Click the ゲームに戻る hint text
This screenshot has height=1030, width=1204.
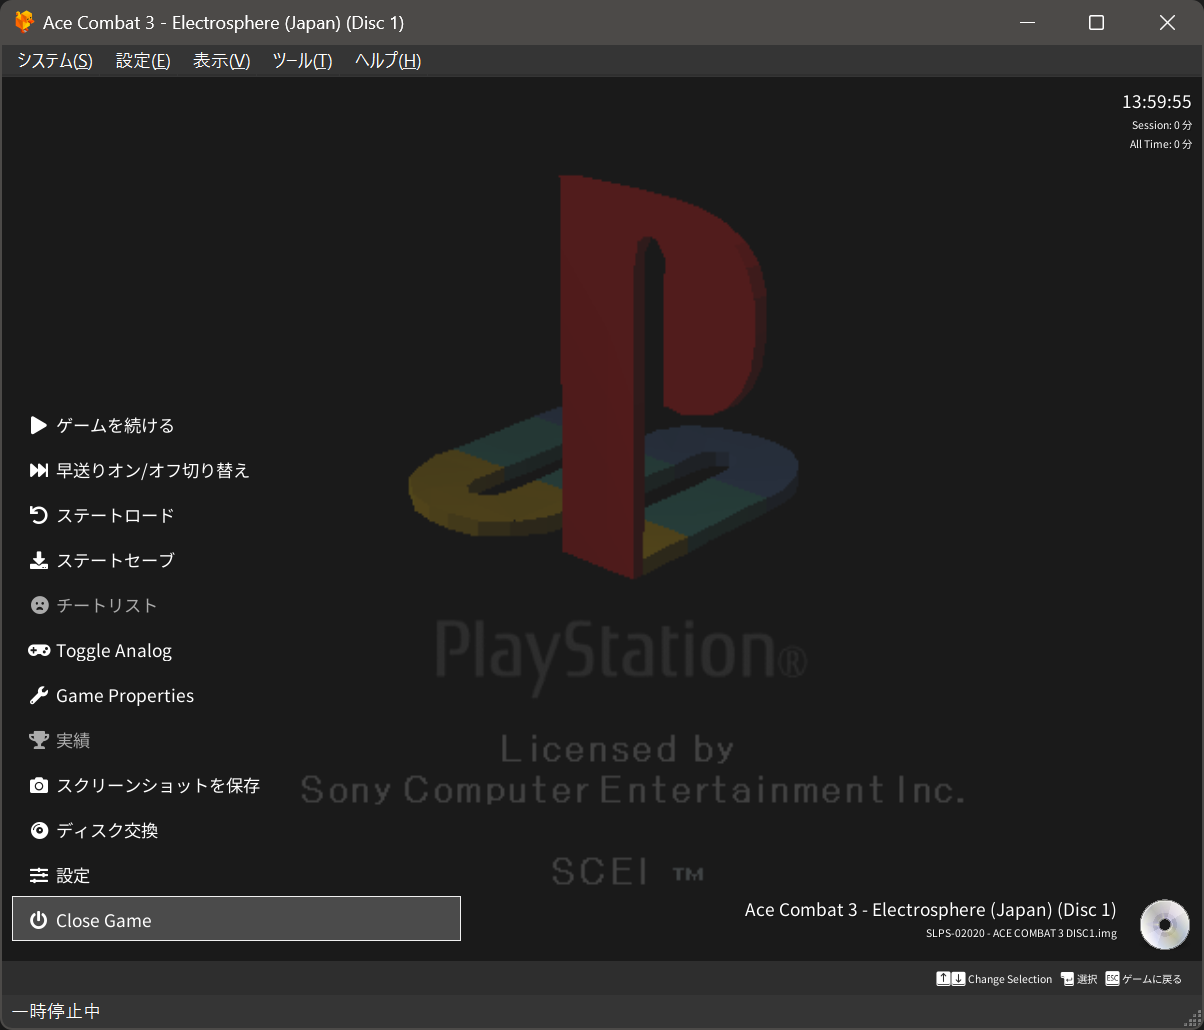1152,979
